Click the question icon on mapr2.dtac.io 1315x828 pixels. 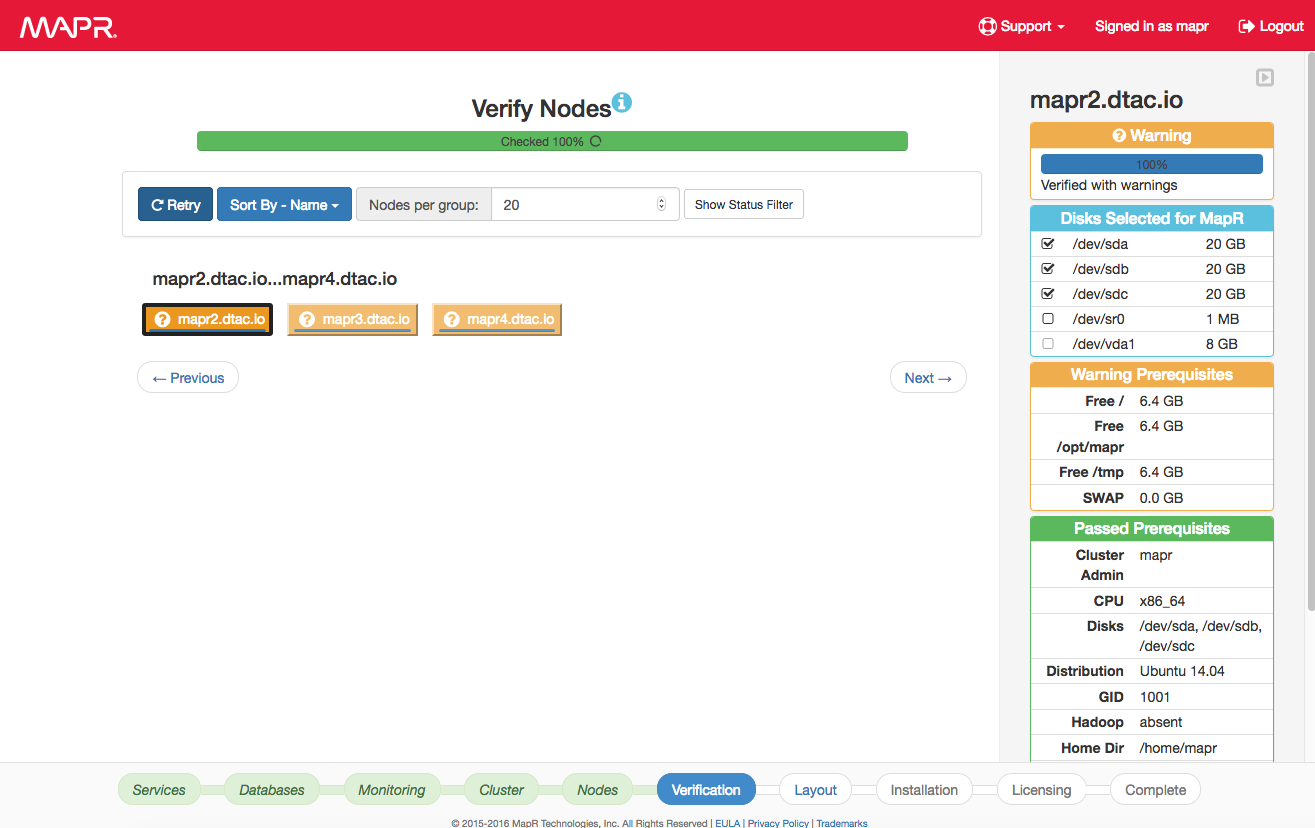tap(162, 319)
